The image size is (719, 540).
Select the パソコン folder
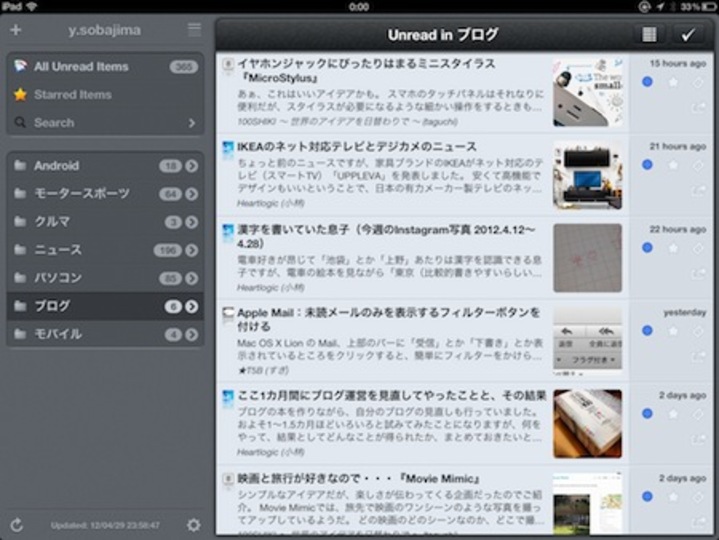coord(105,278)
